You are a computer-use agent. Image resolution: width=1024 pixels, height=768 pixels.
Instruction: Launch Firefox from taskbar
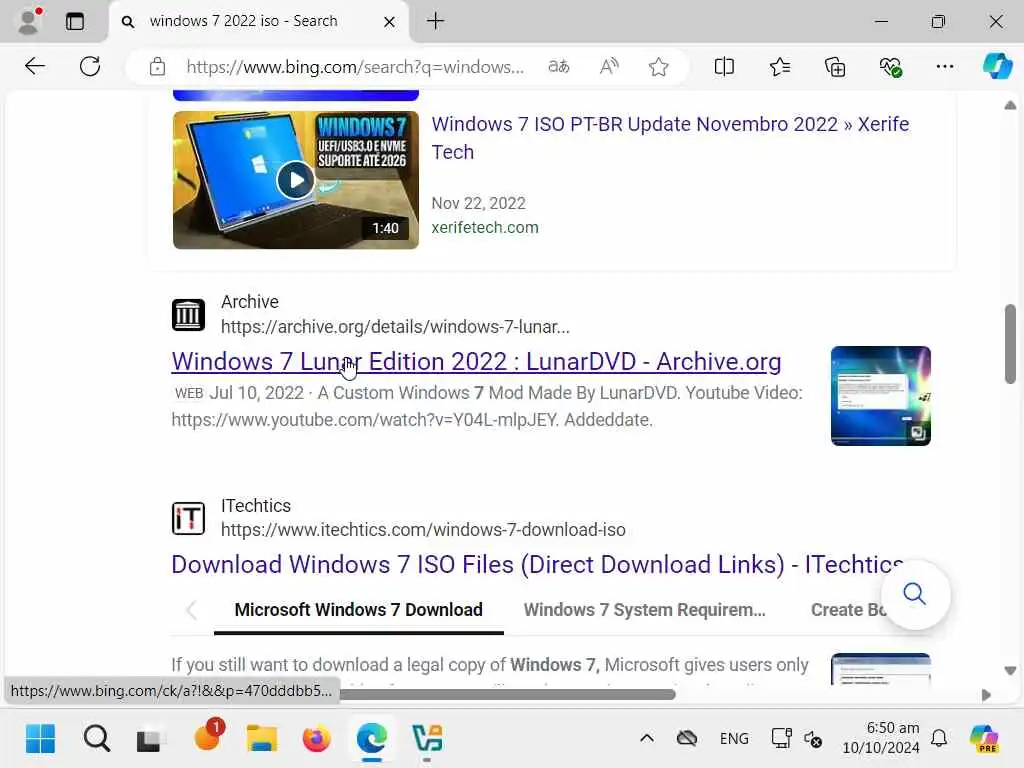point(317,739)
